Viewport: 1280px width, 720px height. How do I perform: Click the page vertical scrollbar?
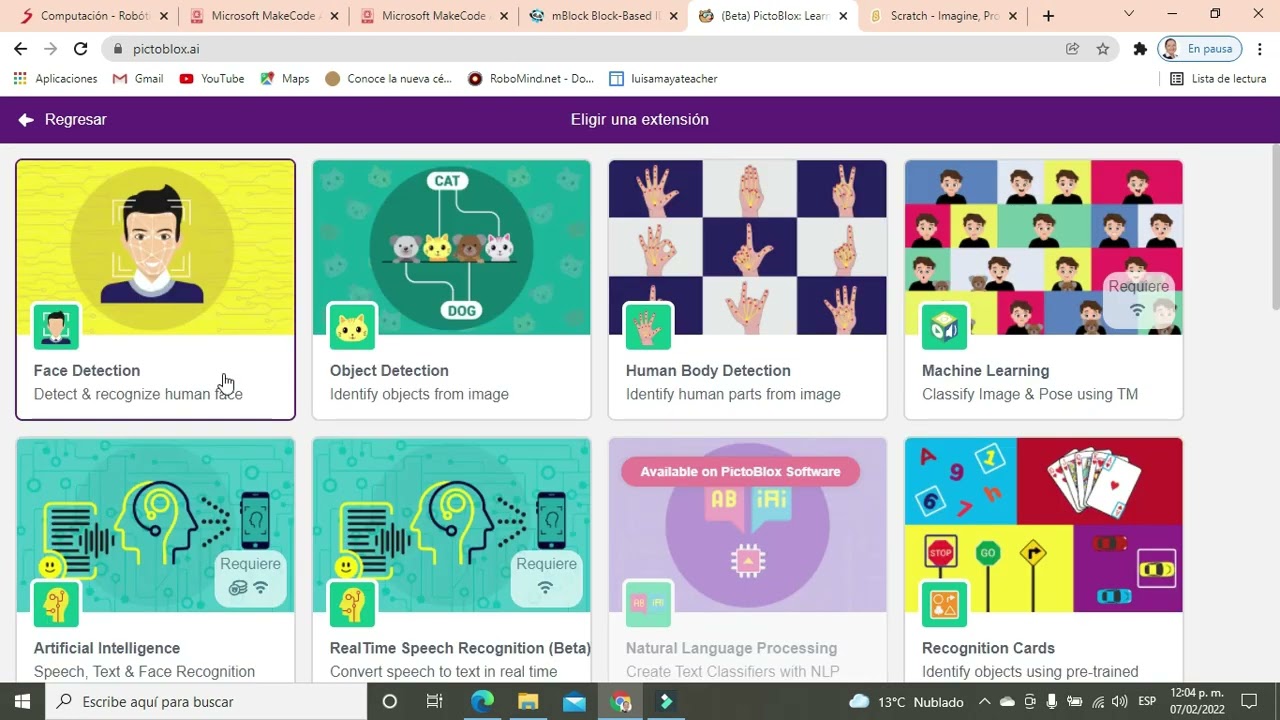point(1274,225)
